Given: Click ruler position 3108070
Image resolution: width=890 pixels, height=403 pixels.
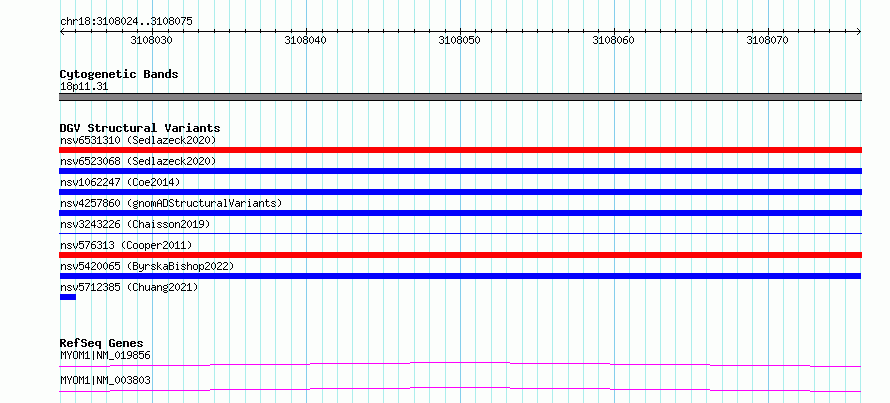Looking at the screenshot, I should point(767,40).
